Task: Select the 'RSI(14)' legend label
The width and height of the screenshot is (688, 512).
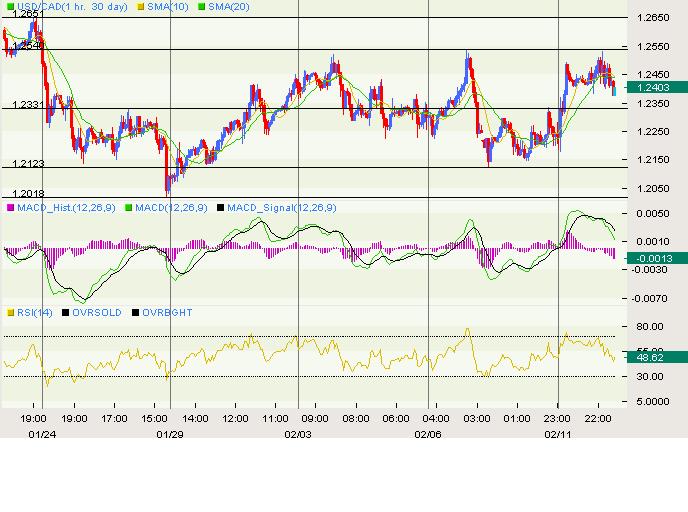Action: pos(35,313)
